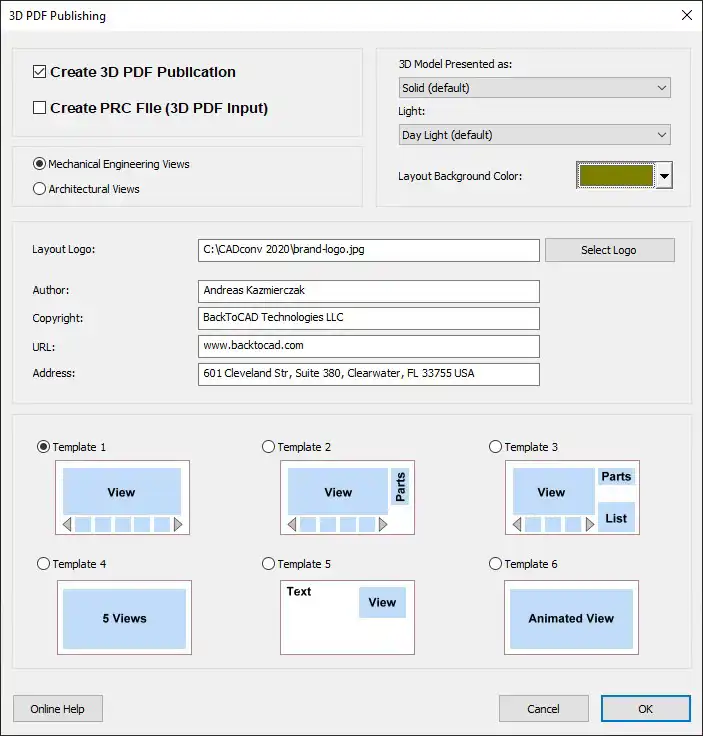Open the 3D Model Presented as dropdown
The width and height of the screenshot is (703, 736).
click(x=535, y=88)
